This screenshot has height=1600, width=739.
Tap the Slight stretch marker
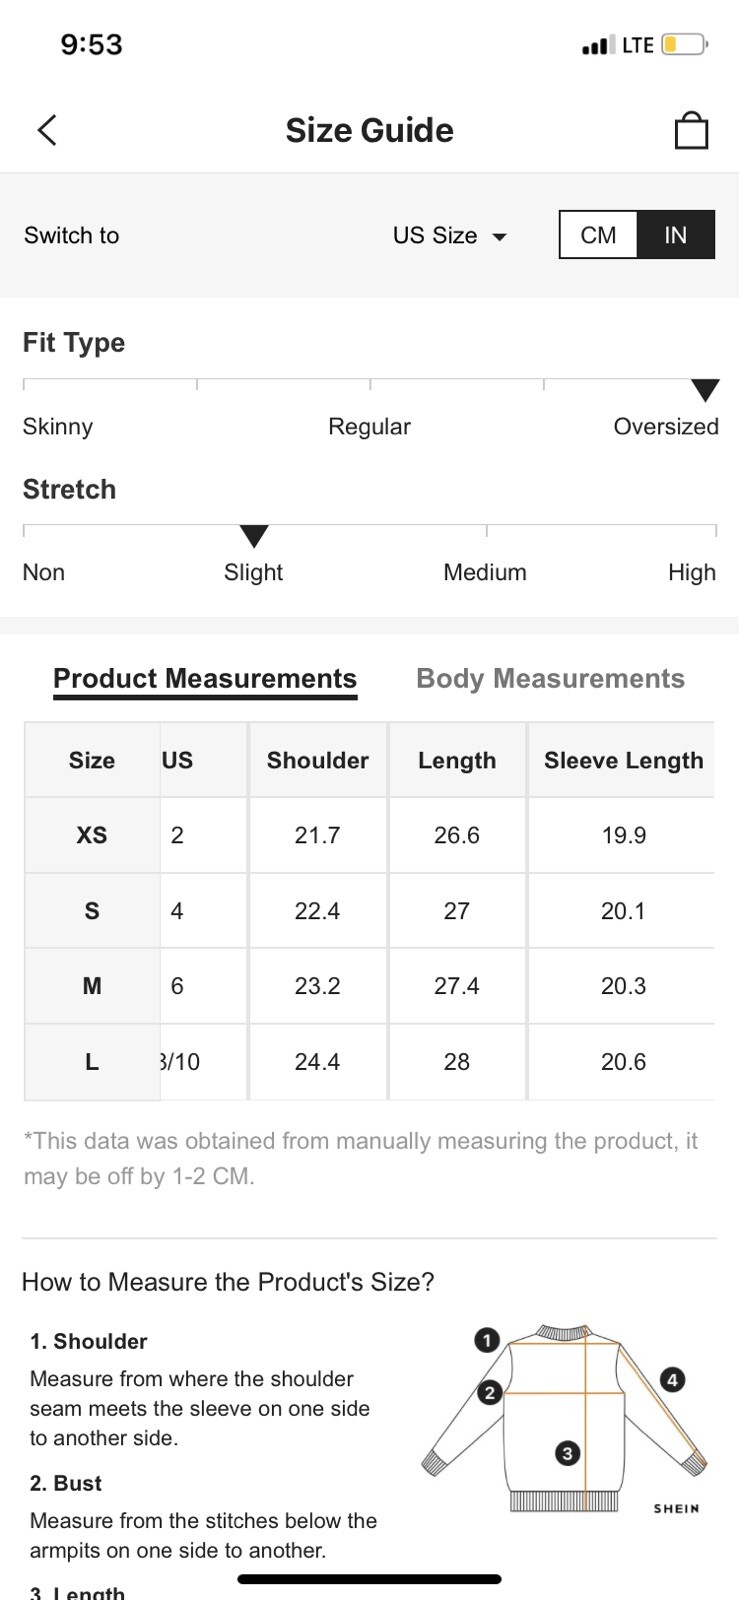click(x=254, y=537)
